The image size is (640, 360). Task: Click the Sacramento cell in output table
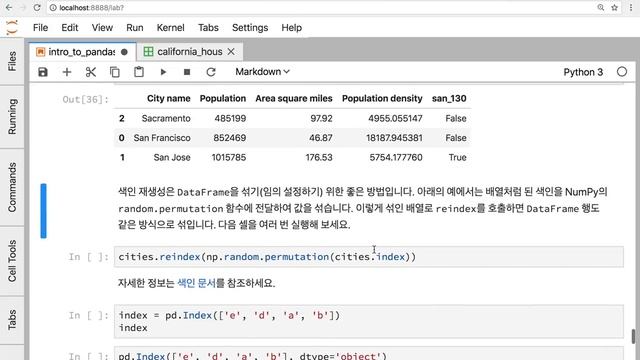point(166,118)
